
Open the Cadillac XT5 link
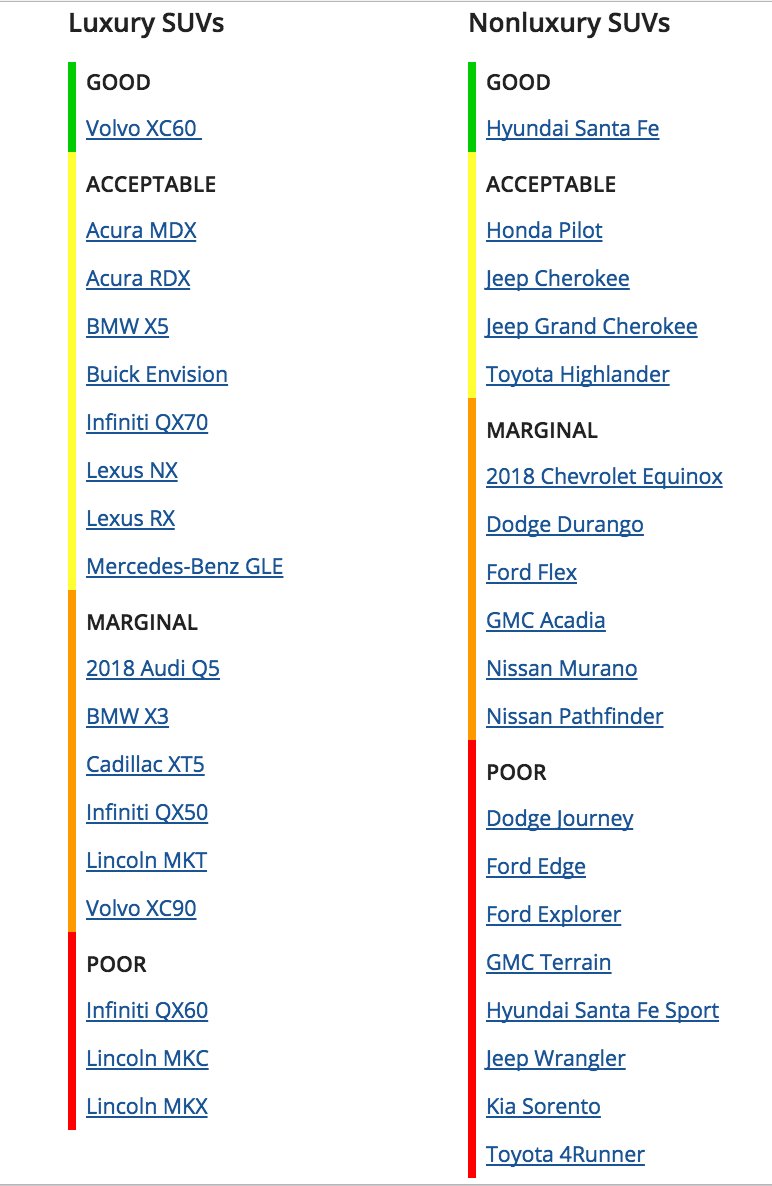coord(145,765)
